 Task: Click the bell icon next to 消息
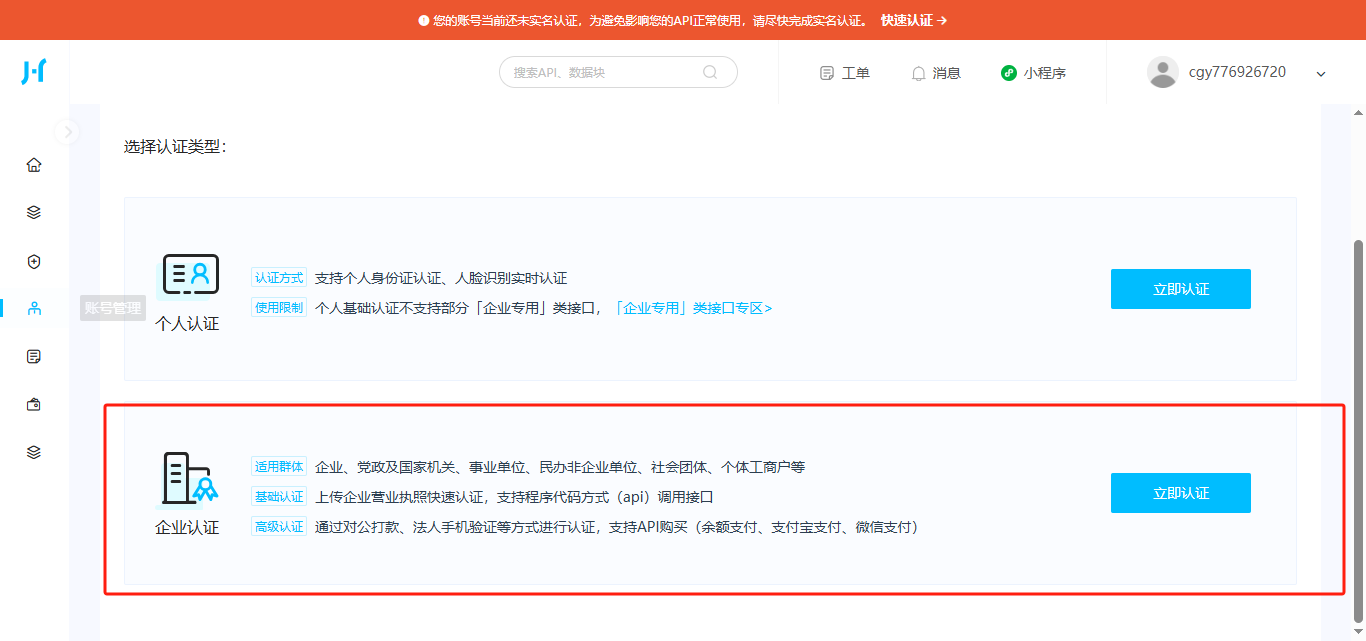pos(918,73)
